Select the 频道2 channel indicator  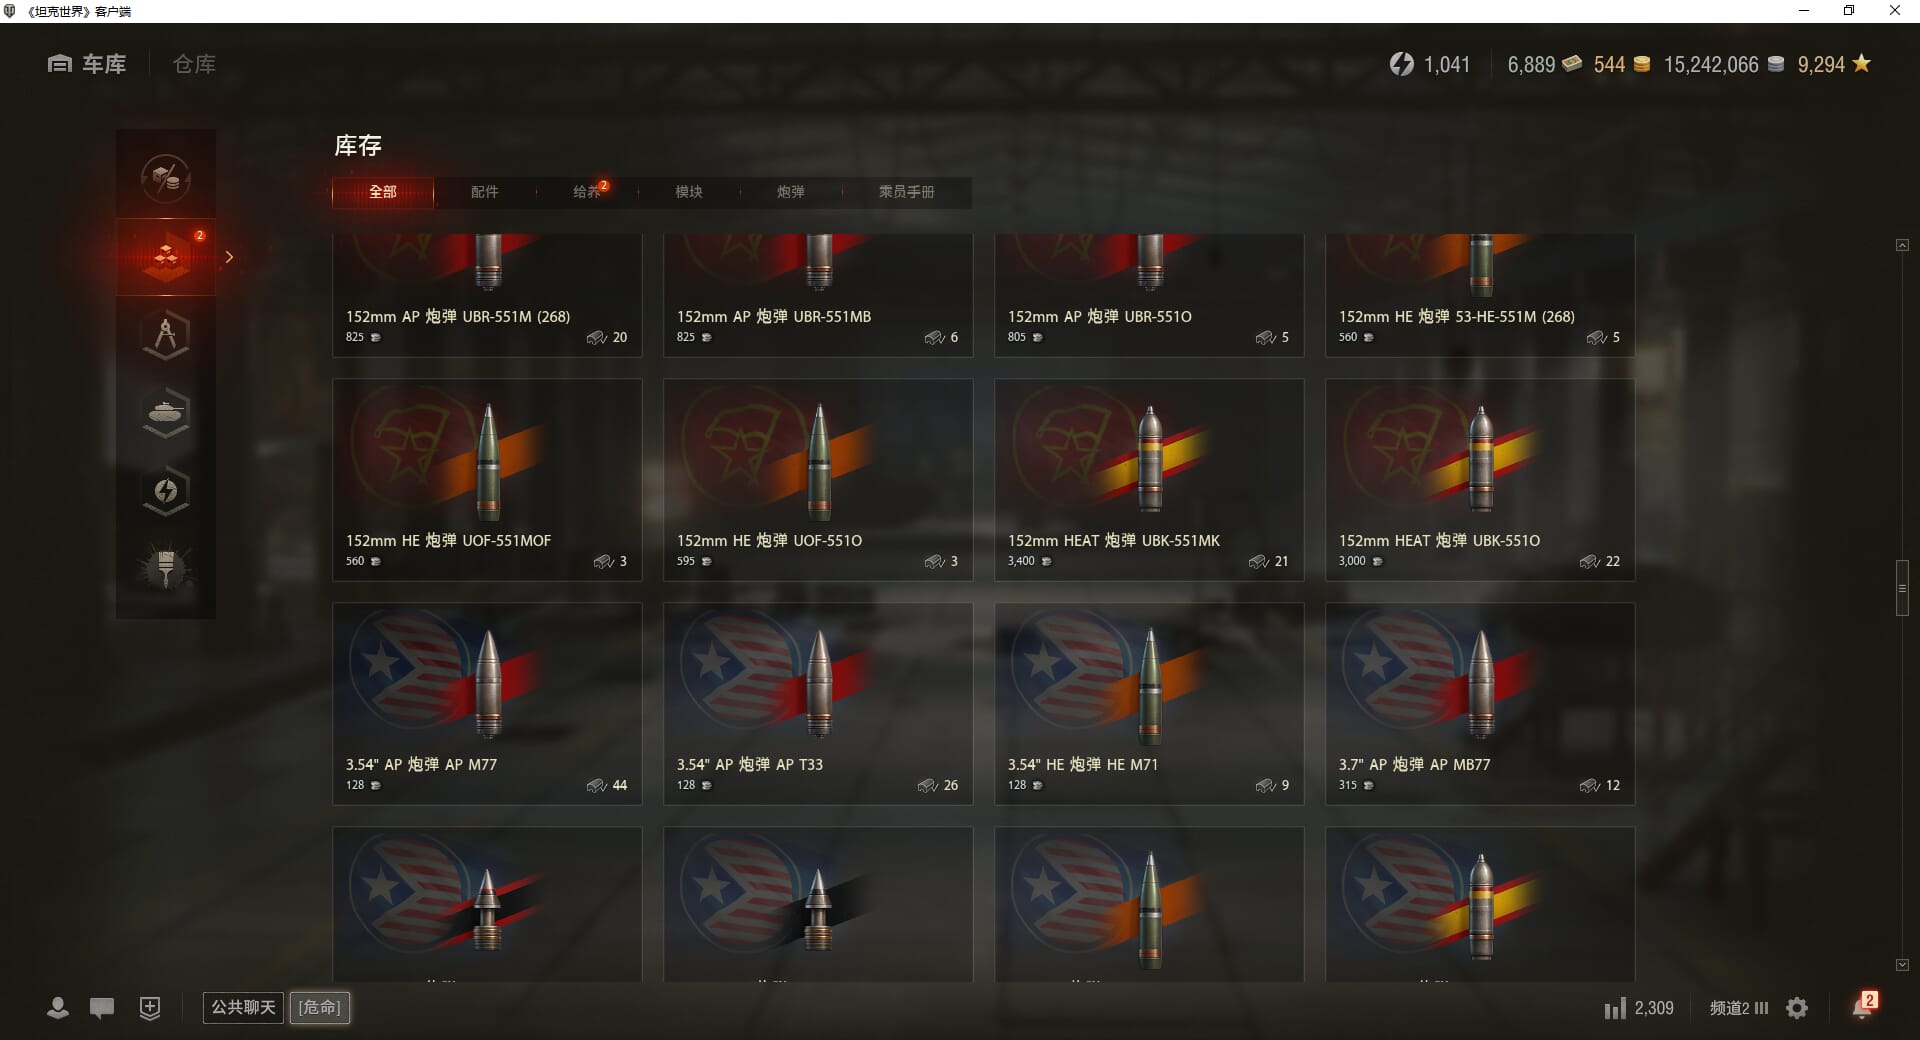pos(1738,1008)
